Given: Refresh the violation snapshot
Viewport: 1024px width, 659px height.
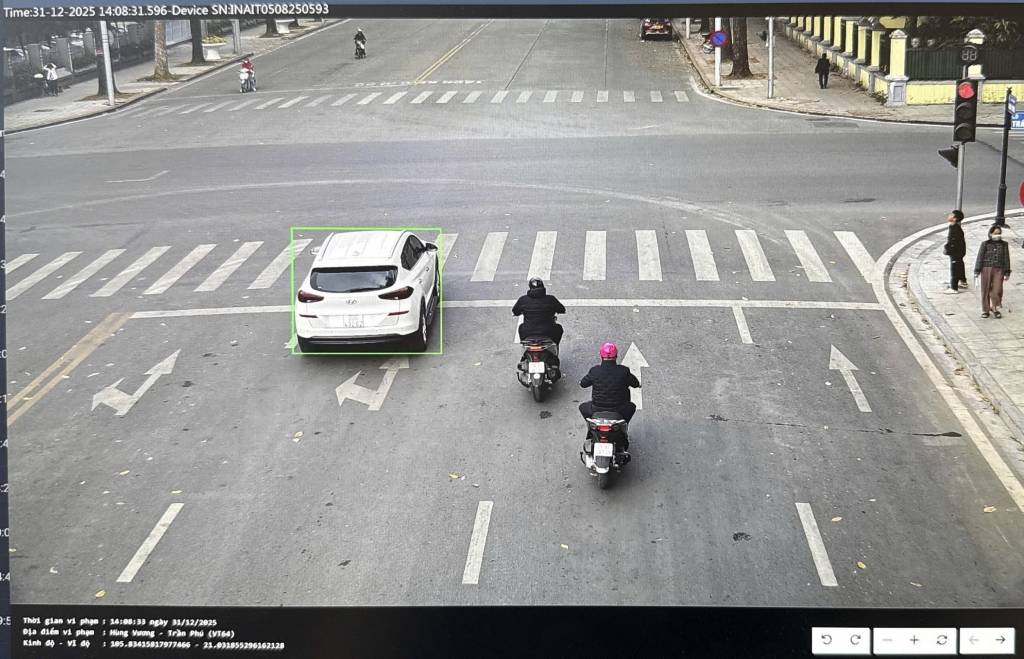Looking at the screenshot, I should tap(943, 640).
